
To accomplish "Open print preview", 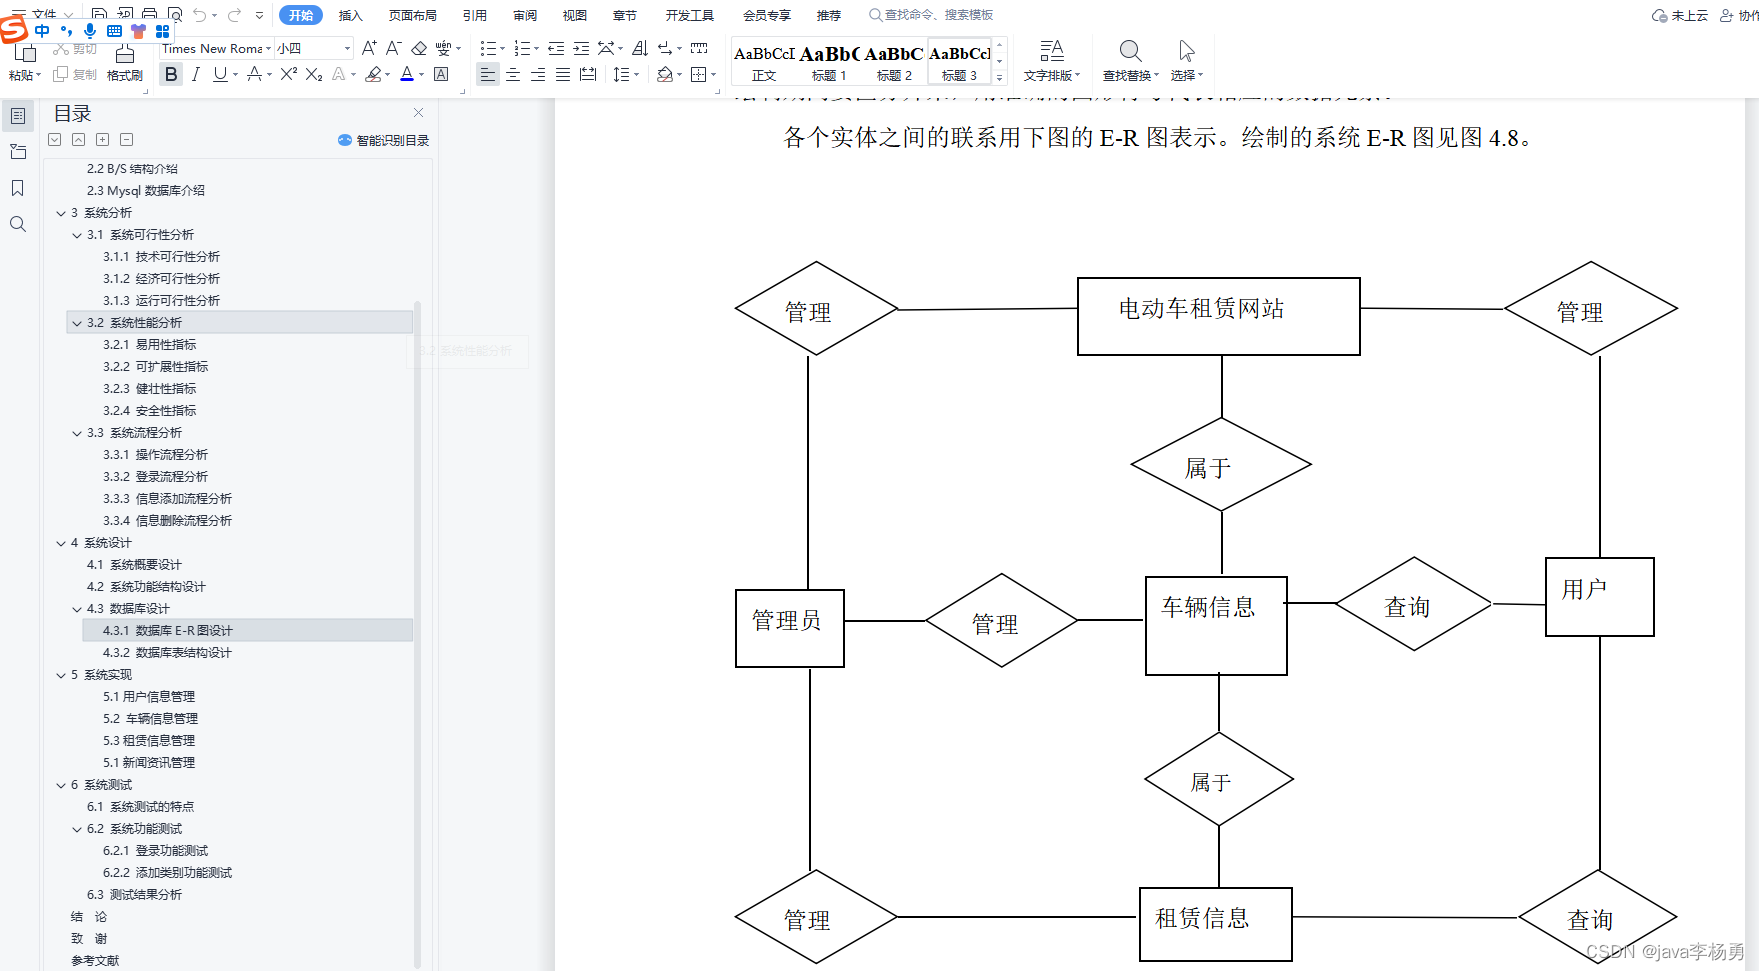I will click(x=174, y=15).
